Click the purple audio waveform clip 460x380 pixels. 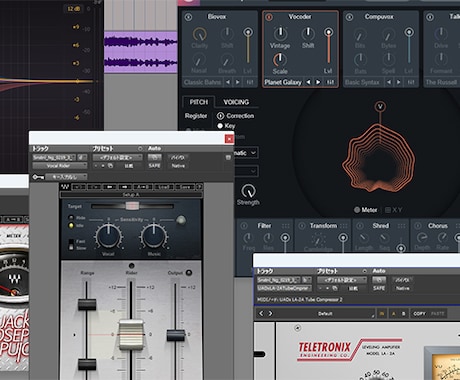pyautogui.click(x=141, y=52)
